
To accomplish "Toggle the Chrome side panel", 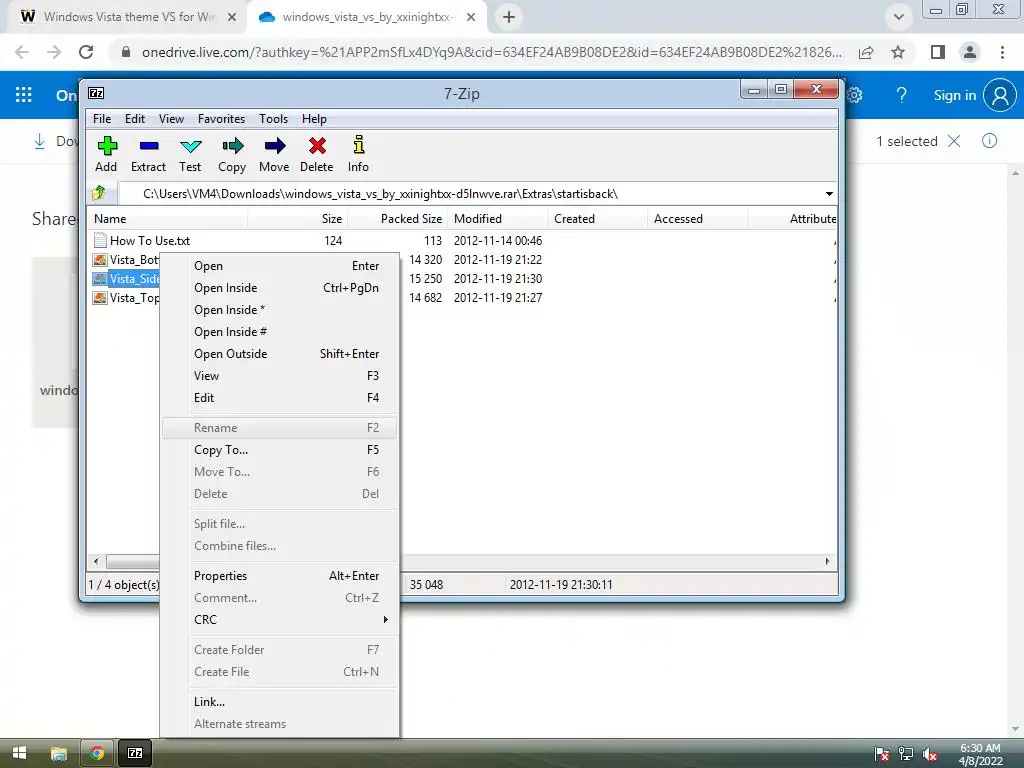I will click(x=938, y=52).
